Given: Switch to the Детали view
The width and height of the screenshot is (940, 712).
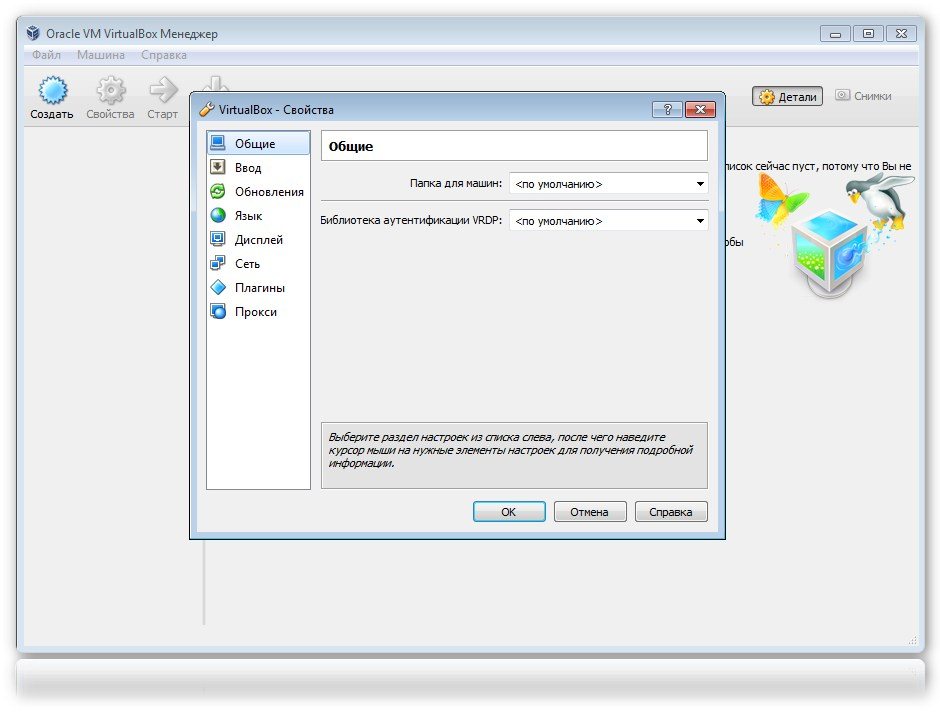Looking at the screenshot, I should point(788,97).
